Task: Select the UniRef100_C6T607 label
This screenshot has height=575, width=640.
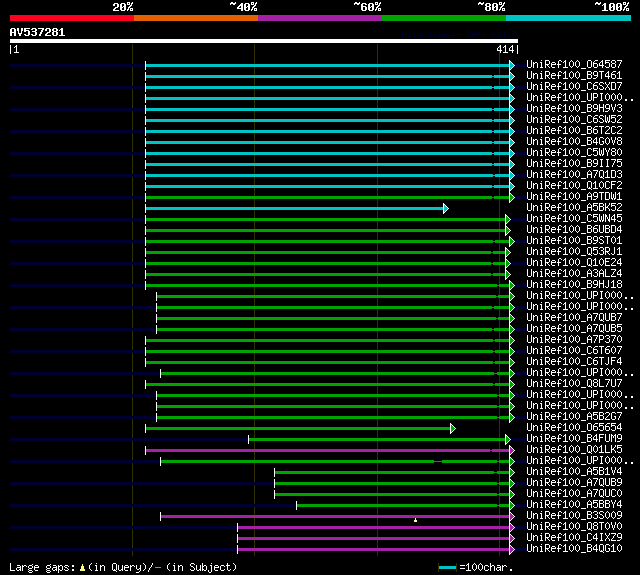Action: pos(574,351)
